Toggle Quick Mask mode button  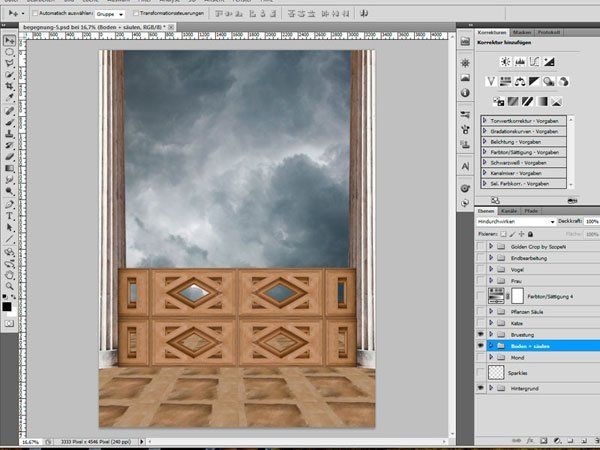(x=9, y=324)
